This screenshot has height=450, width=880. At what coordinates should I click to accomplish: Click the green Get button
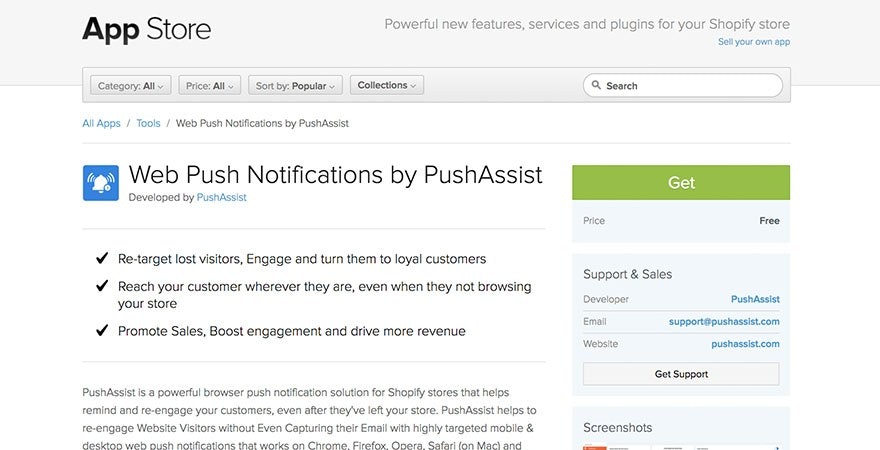(x=681, y=183)
